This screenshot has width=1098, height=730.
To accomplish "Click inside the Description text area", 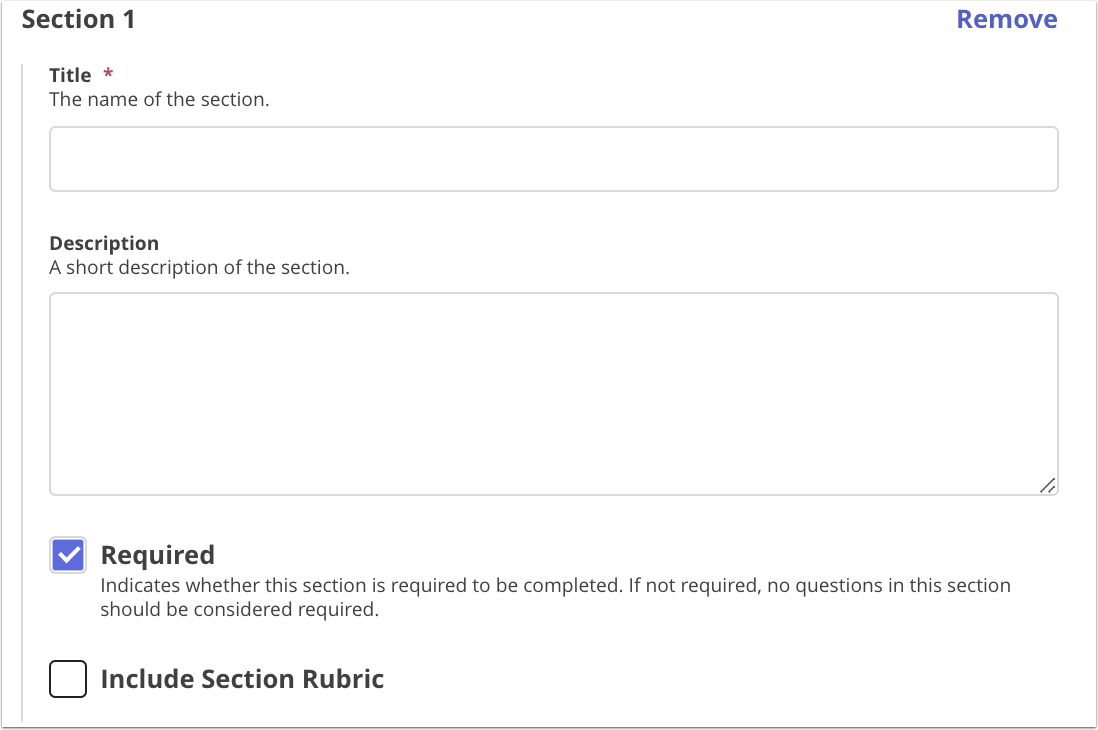I will pos(553,390).
